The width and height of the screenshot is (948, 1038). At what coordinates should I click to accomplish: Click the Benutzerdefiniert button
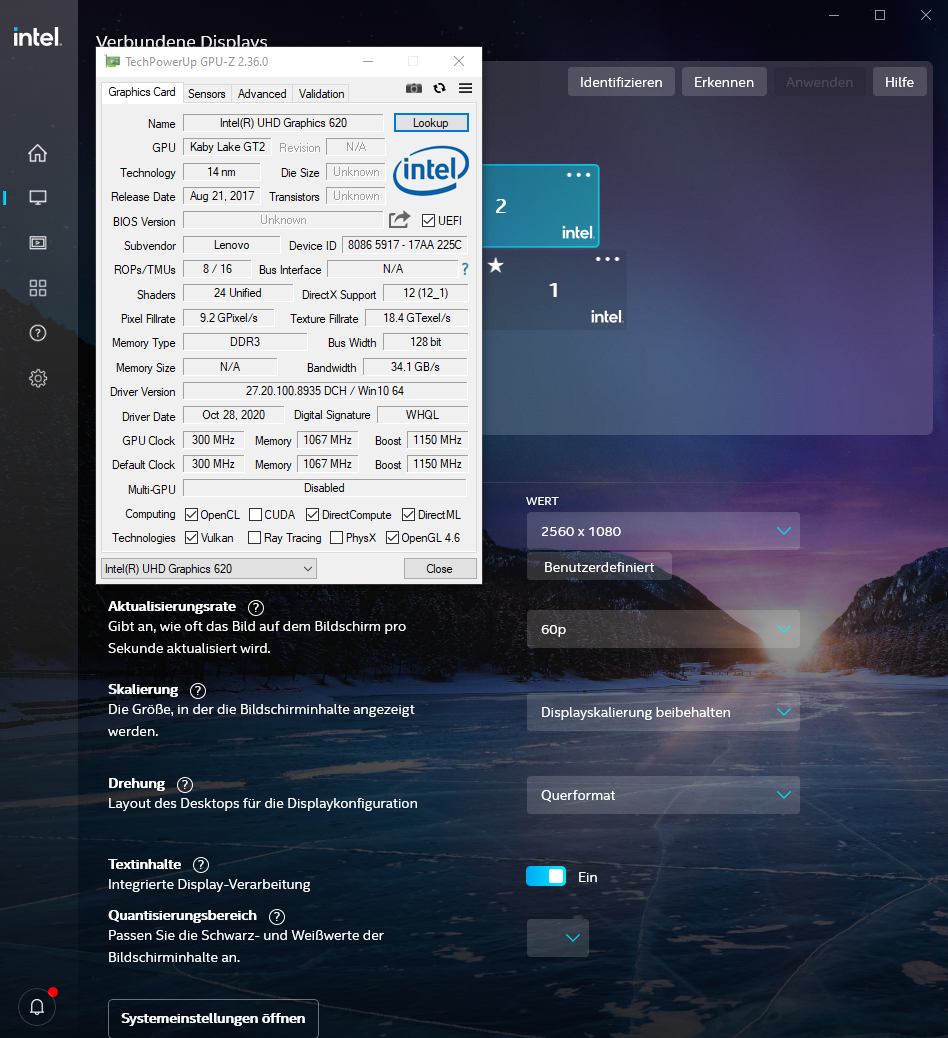(x=599, y=567)
